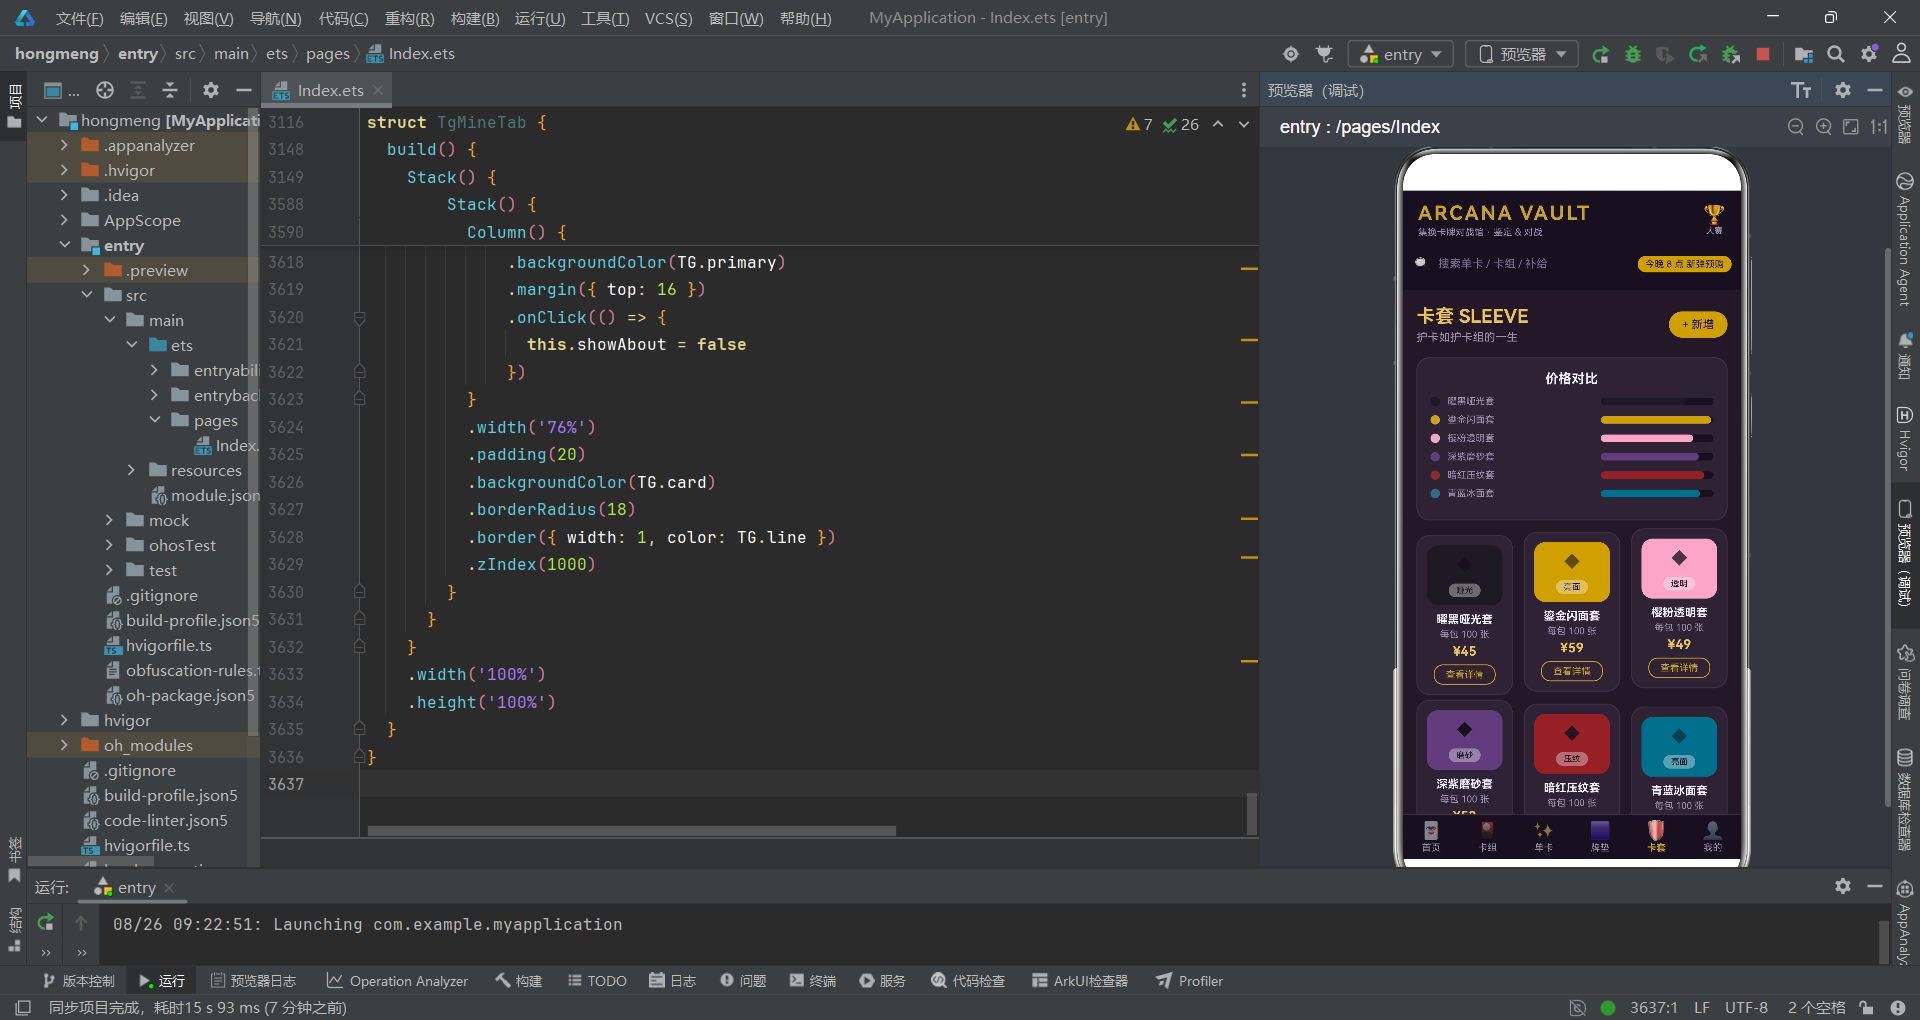The height and width of the screenshot is (1020, 1920).
Task: Switch to 终端 tool tab
Action: [x=812, y=981]
